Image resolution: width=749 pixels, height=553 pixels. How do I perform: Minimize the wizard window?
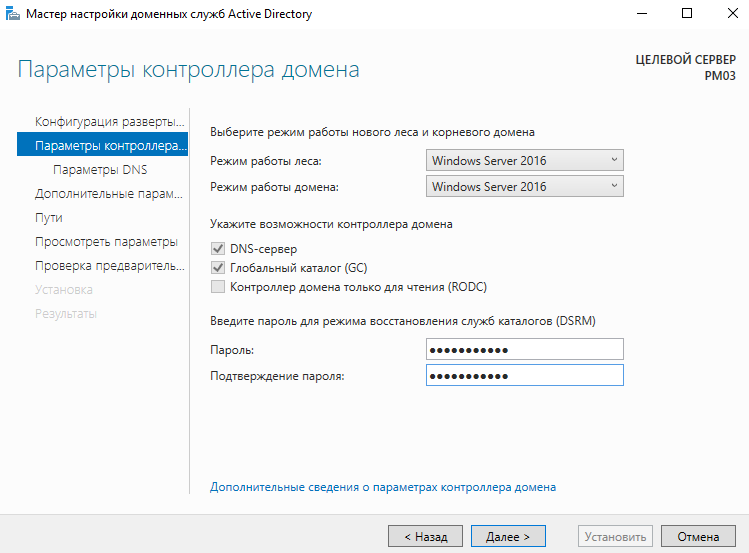pos(642,13)
